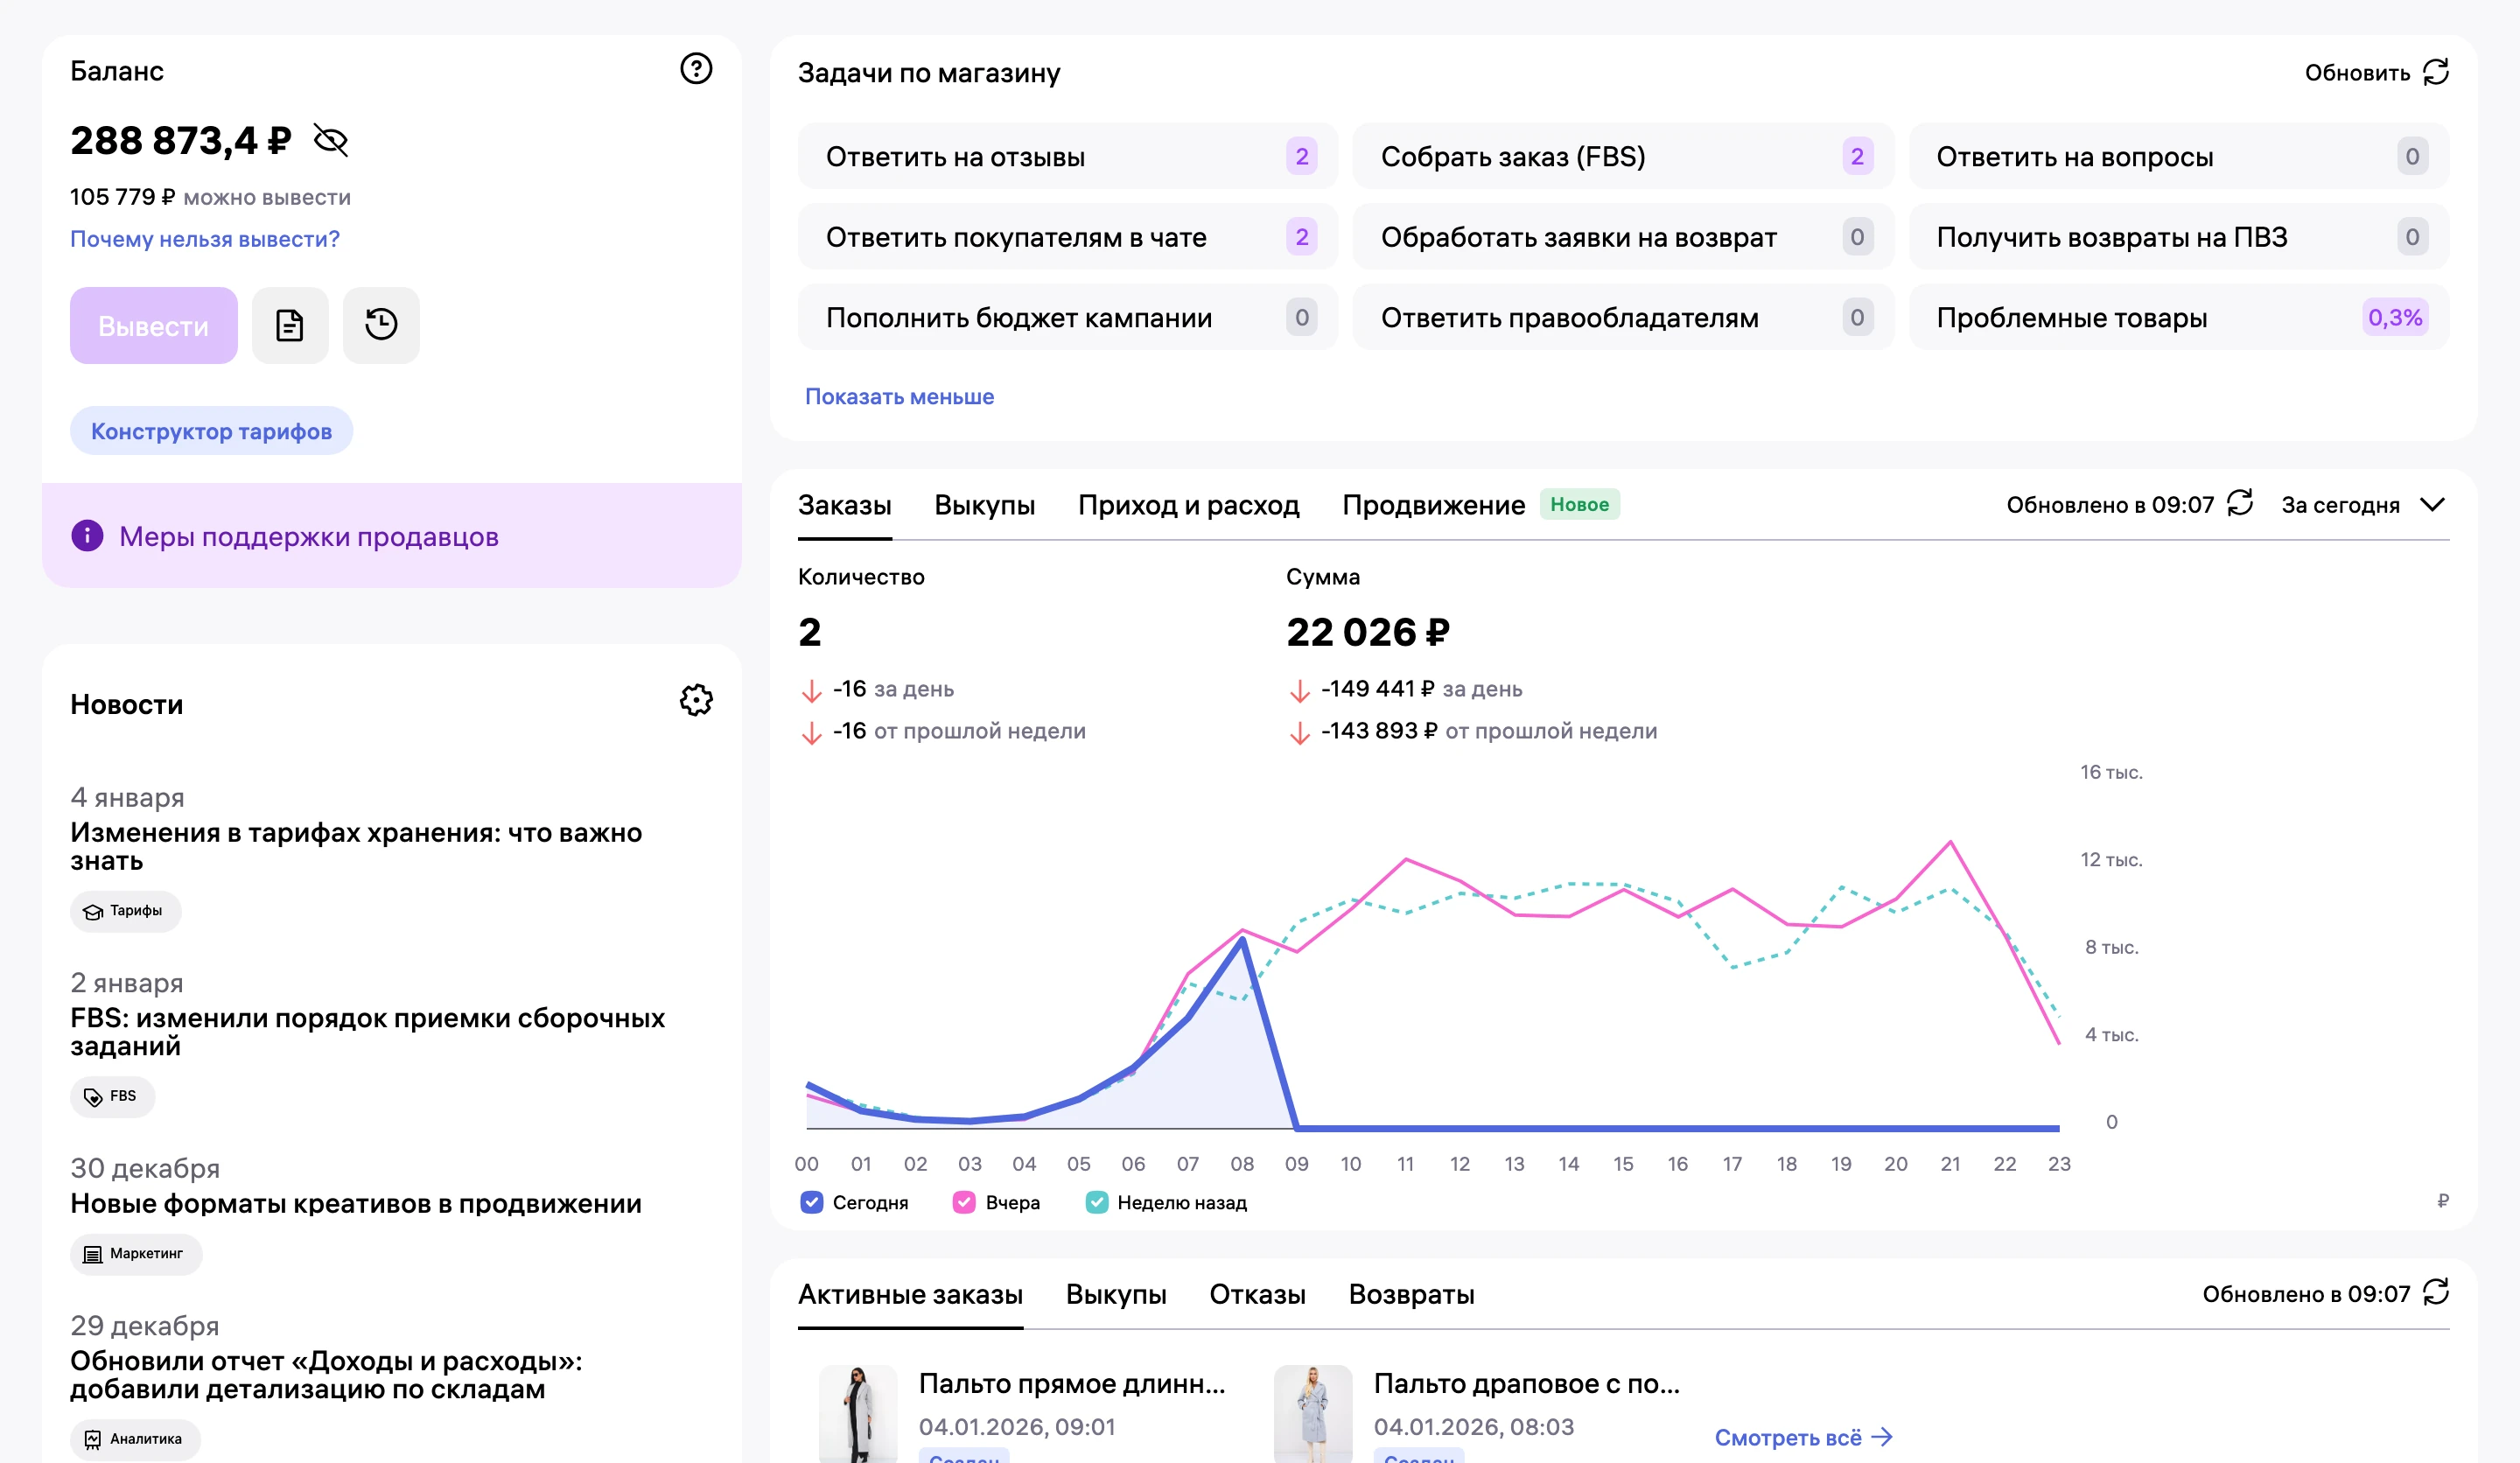
Task: Collapse tasks via 'Показать меньше'
Action: (899, 397)
